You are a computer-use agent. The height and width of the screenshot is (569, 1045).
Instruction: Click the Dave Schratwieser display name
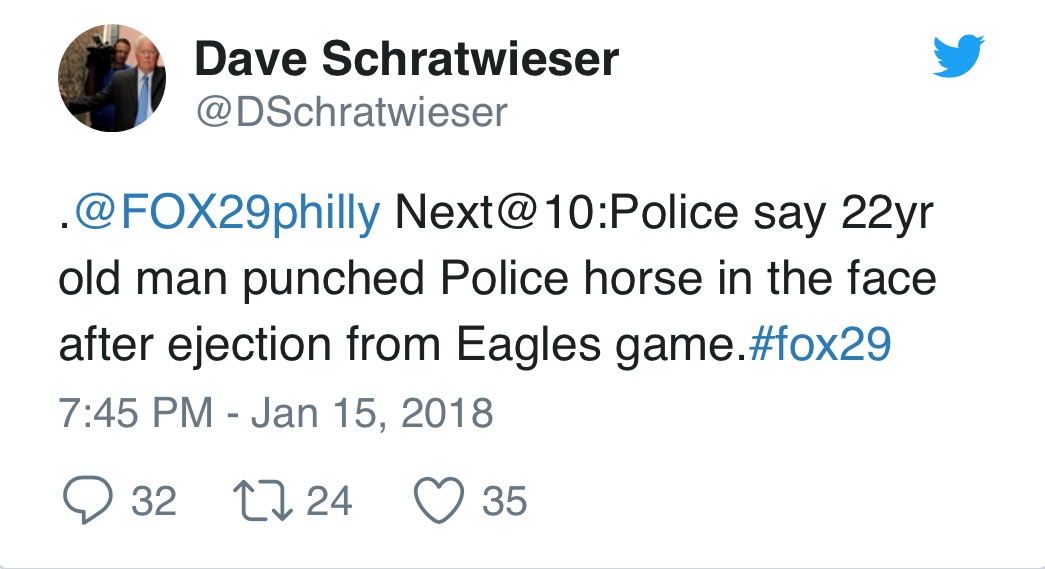coord(406,60)
